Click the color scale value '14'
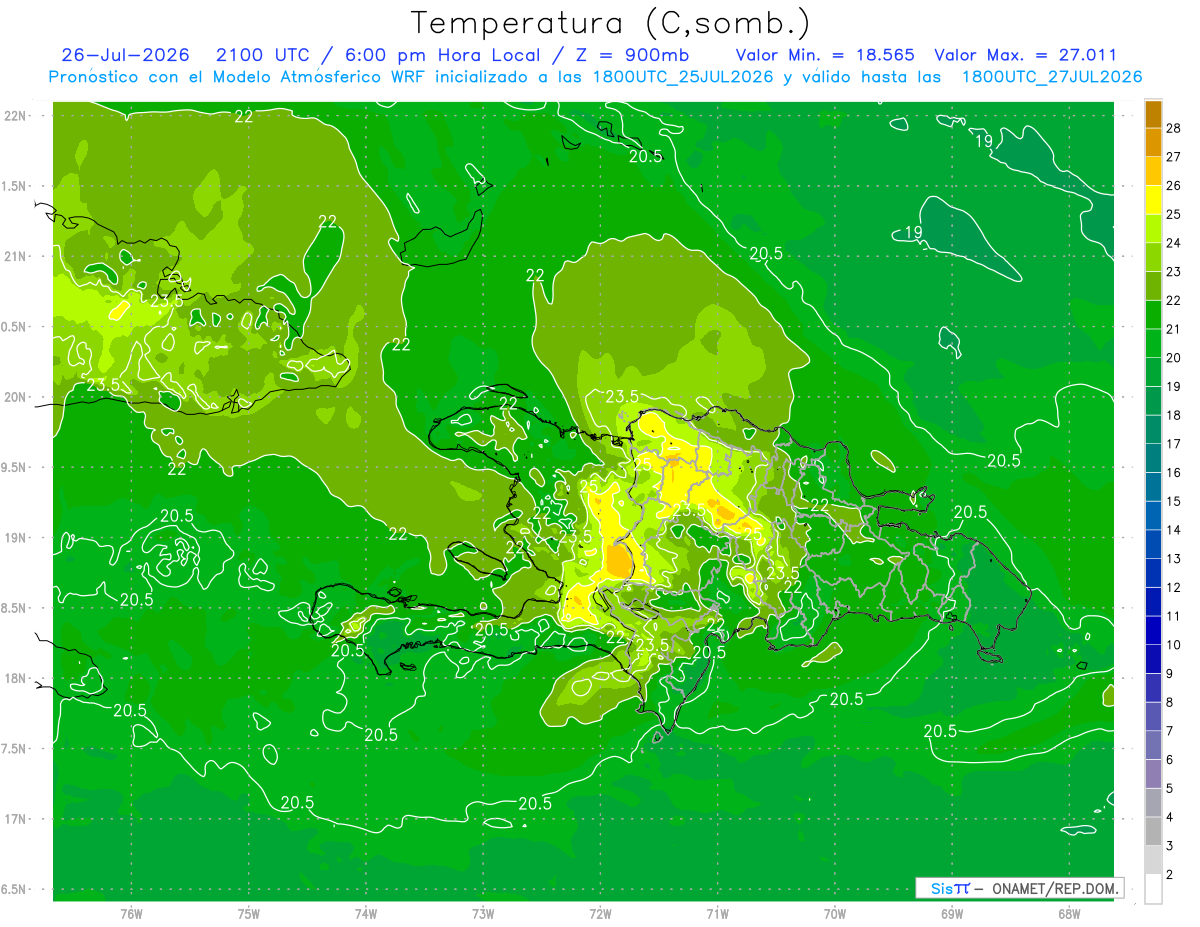This screenshot has height=927, width=1200. pos(1174,530)
